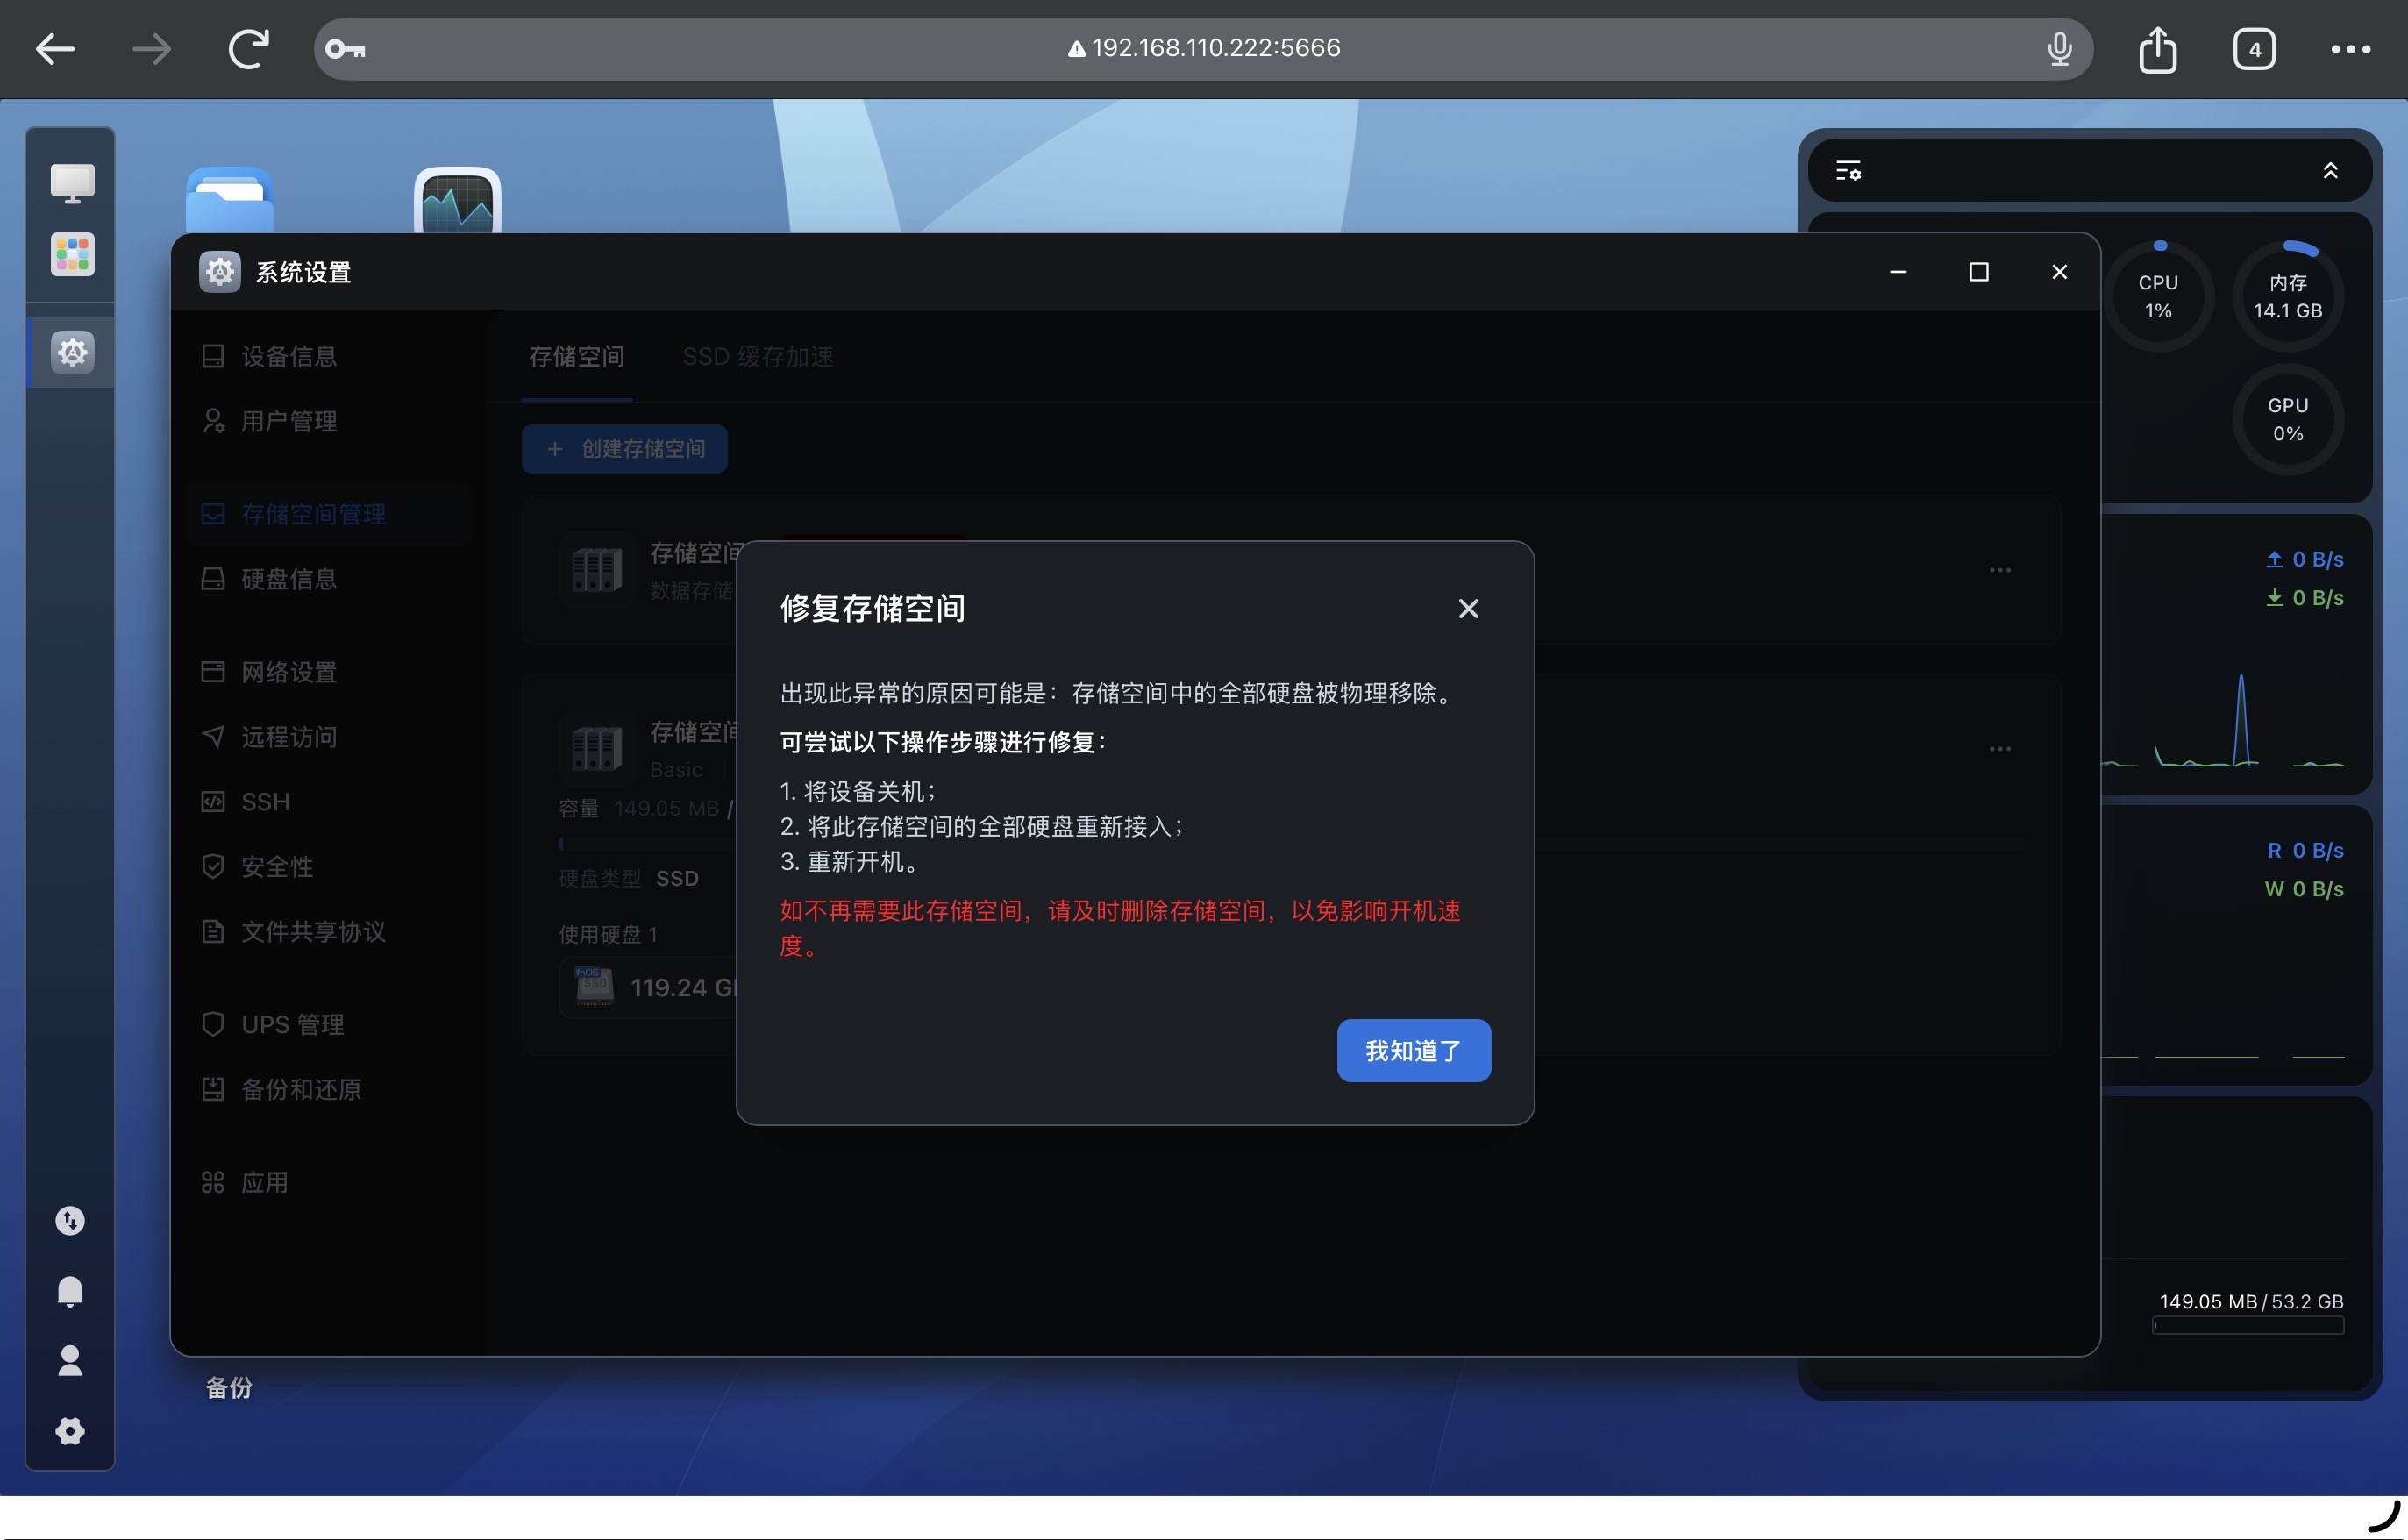2408x1540 pixels.
Task: Open 用户管理 in settings sidebar
Action: point(328,421)
